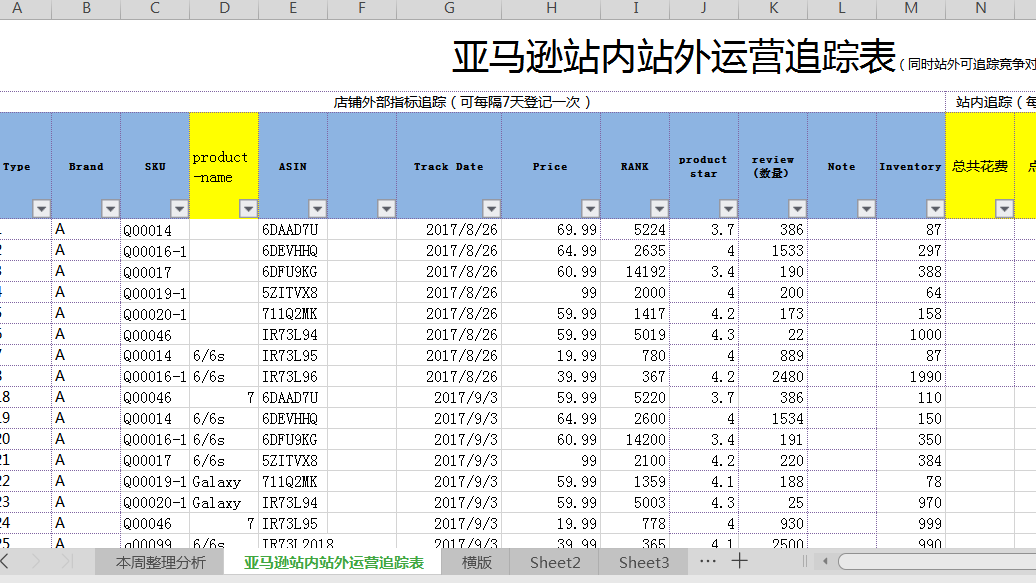Select the 亚马逊站内站外运营追踪表 sheet tab
1036x583 pixels.
(x=334, y=563)
